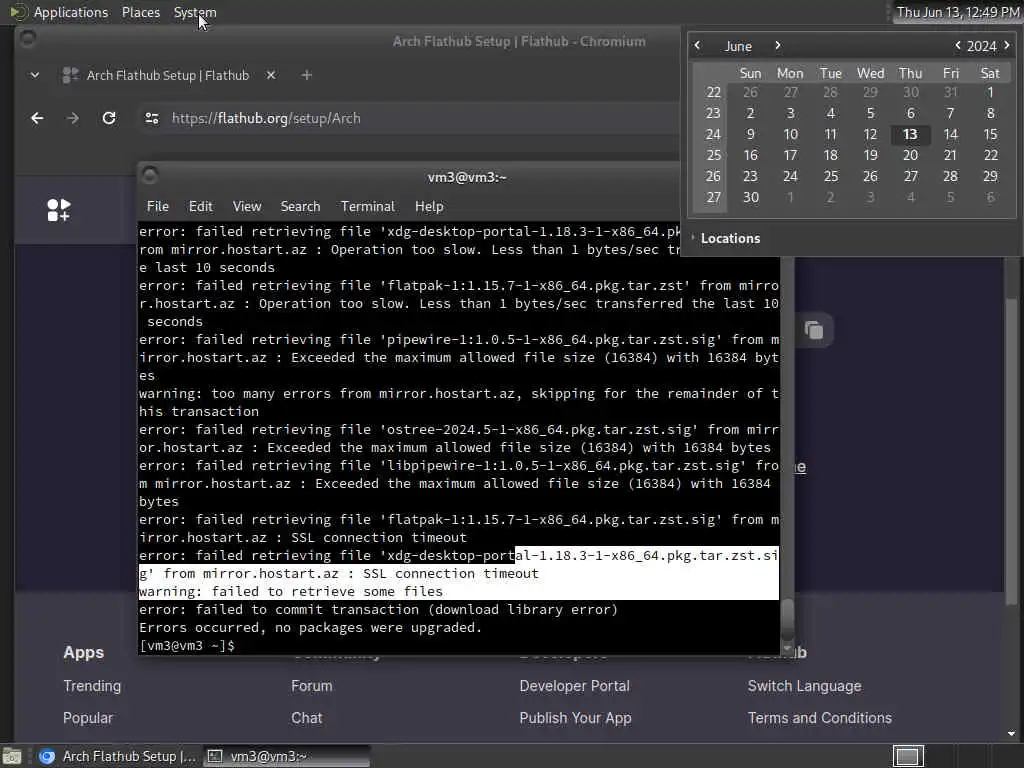1024x768 pixels.
Task: Click the workspace switcher in bottom panel
Action: coord(908,756)
